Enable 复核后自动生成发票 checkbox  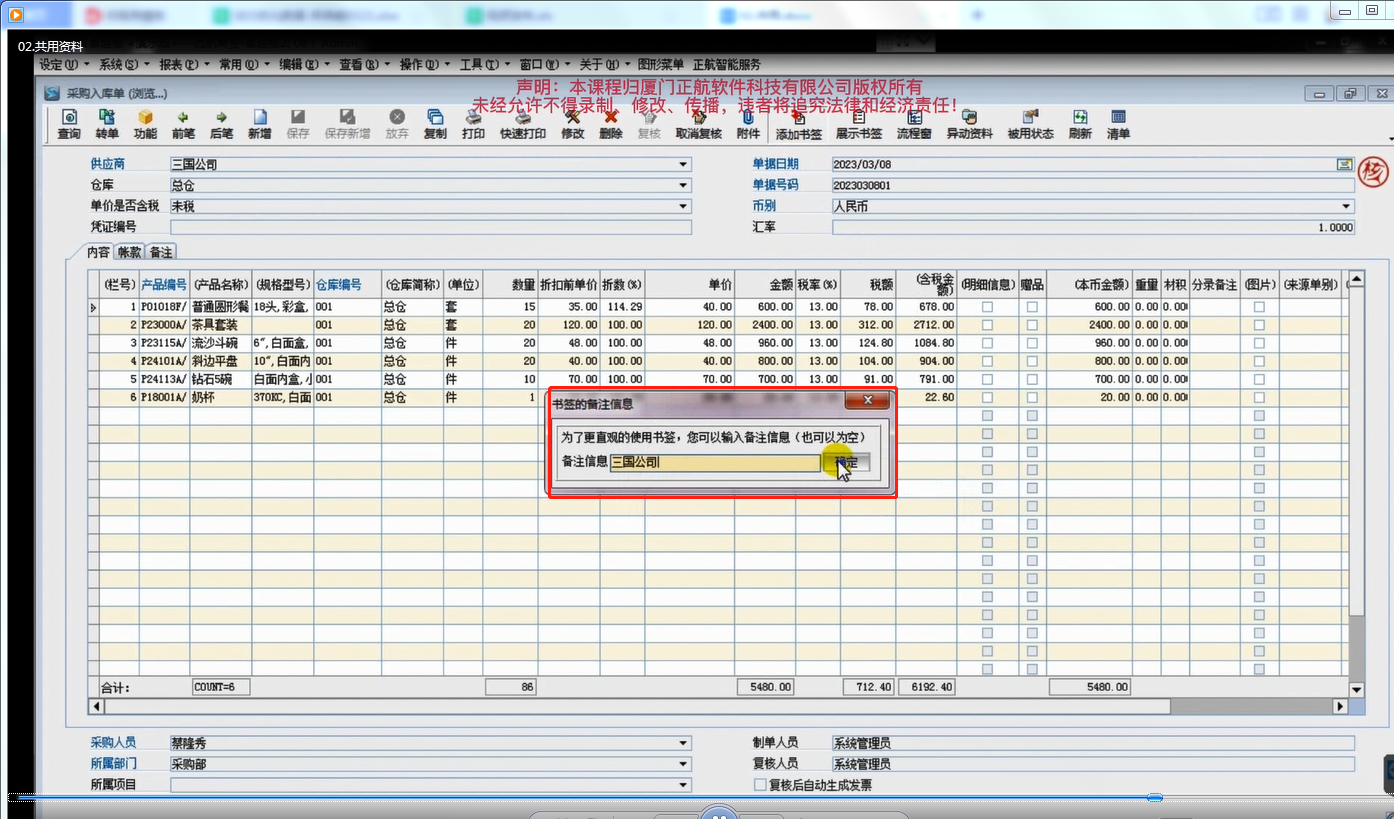click(760, 785)
